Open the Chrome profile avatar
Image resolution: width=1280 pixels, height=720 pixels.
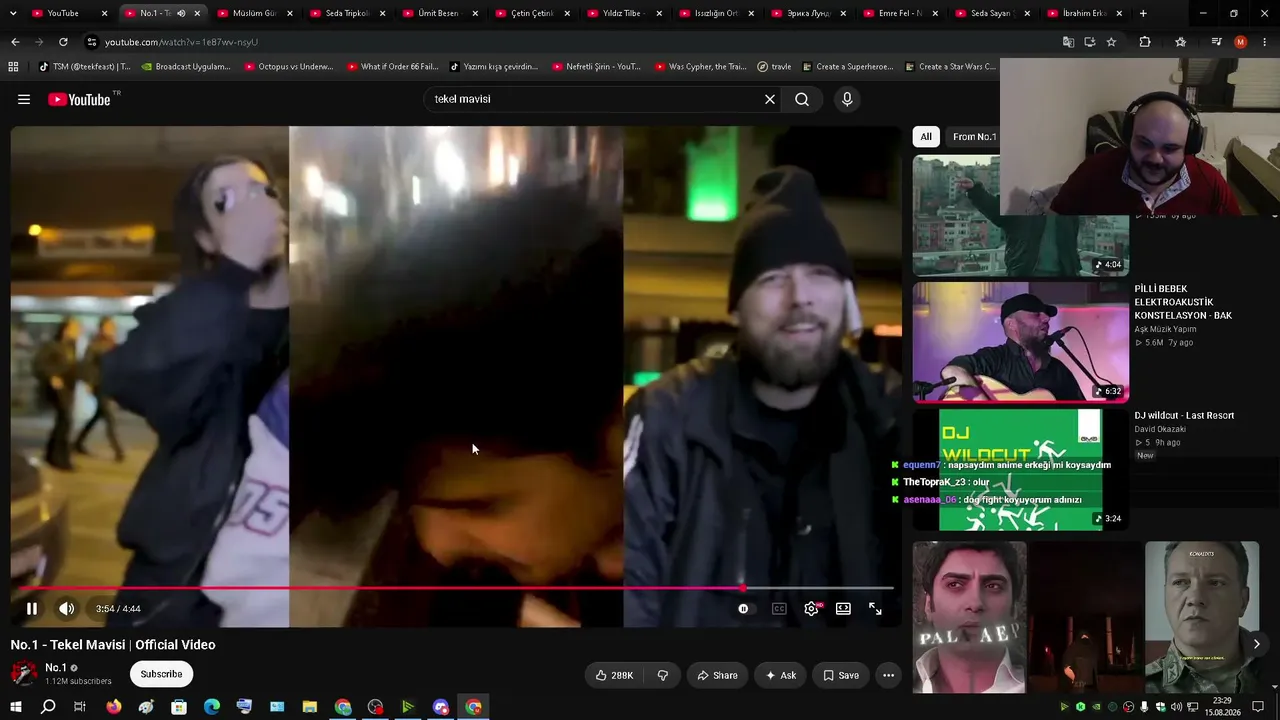tap(1240, 42)
